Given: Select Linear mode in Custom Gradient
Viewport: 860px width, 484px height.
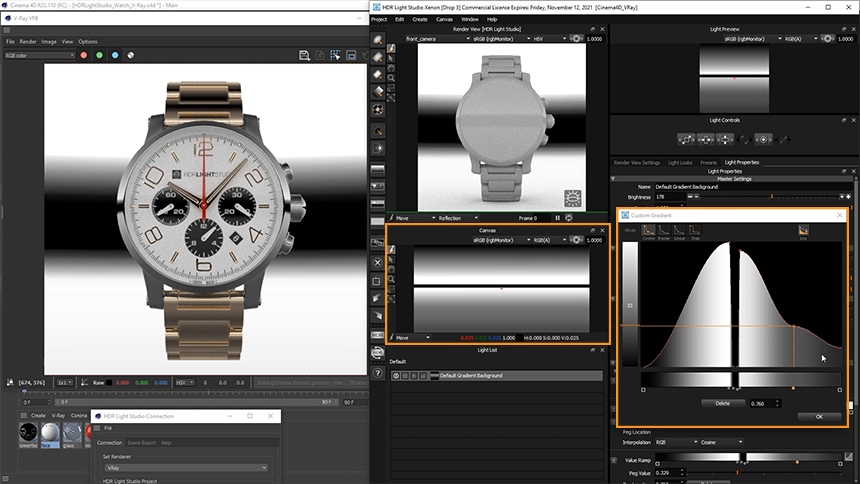Looking at the screenshot, I should (679, 230).
